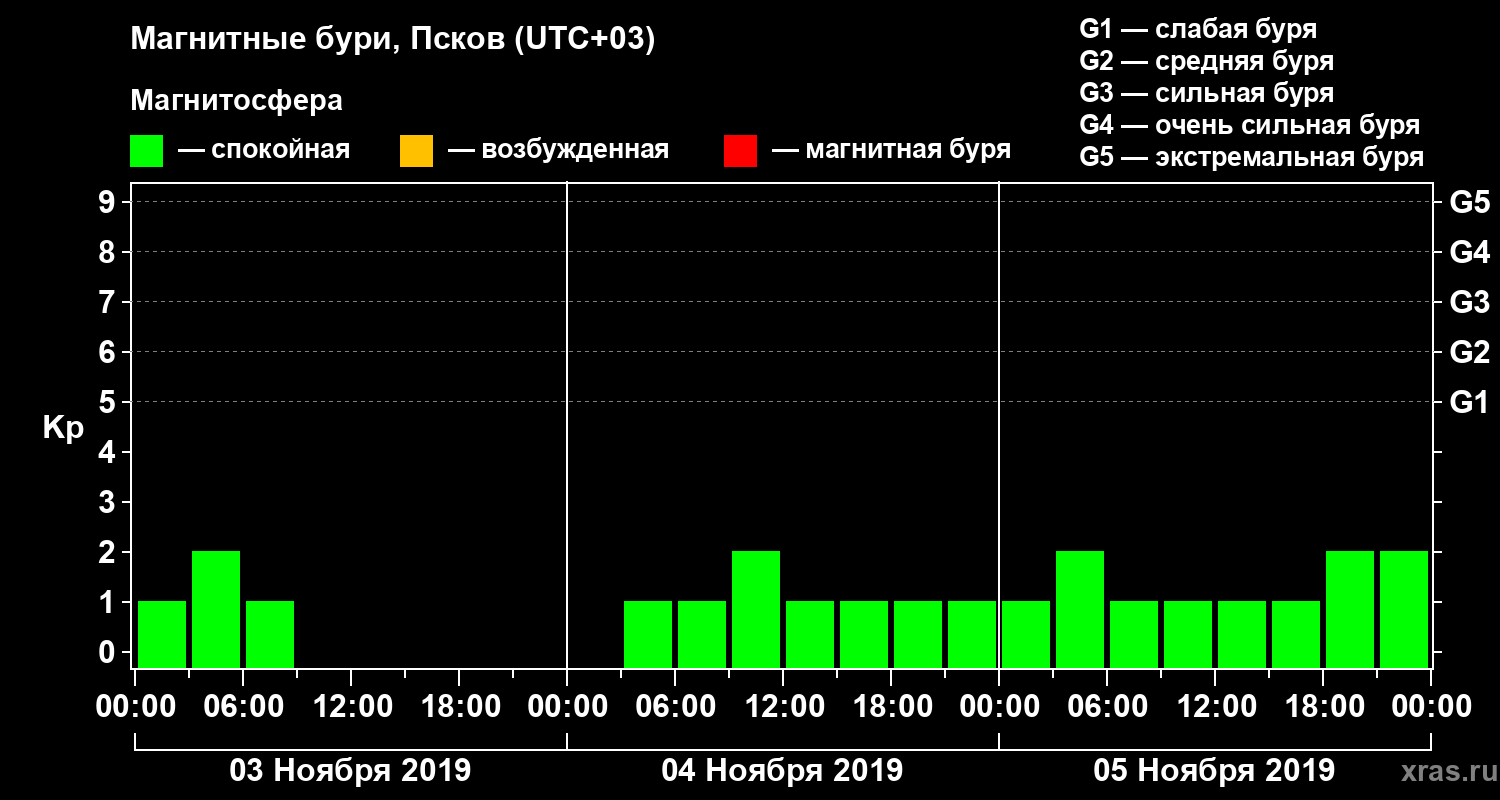Click the line "G4 — очень сильная буря"
The width and height of the screenshot is (1500, 800).
click(x=1250, y=125)
